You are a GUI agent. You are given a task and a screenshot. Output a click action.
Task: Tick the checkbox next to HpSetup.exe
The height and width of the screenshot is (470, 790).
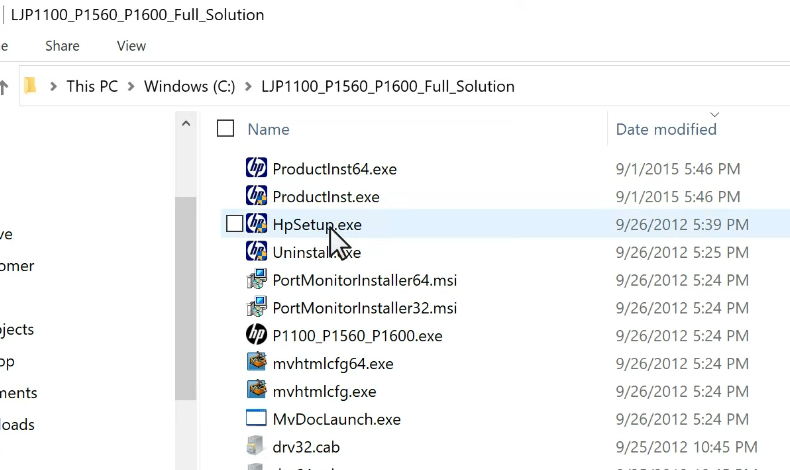tap(234, 224)
